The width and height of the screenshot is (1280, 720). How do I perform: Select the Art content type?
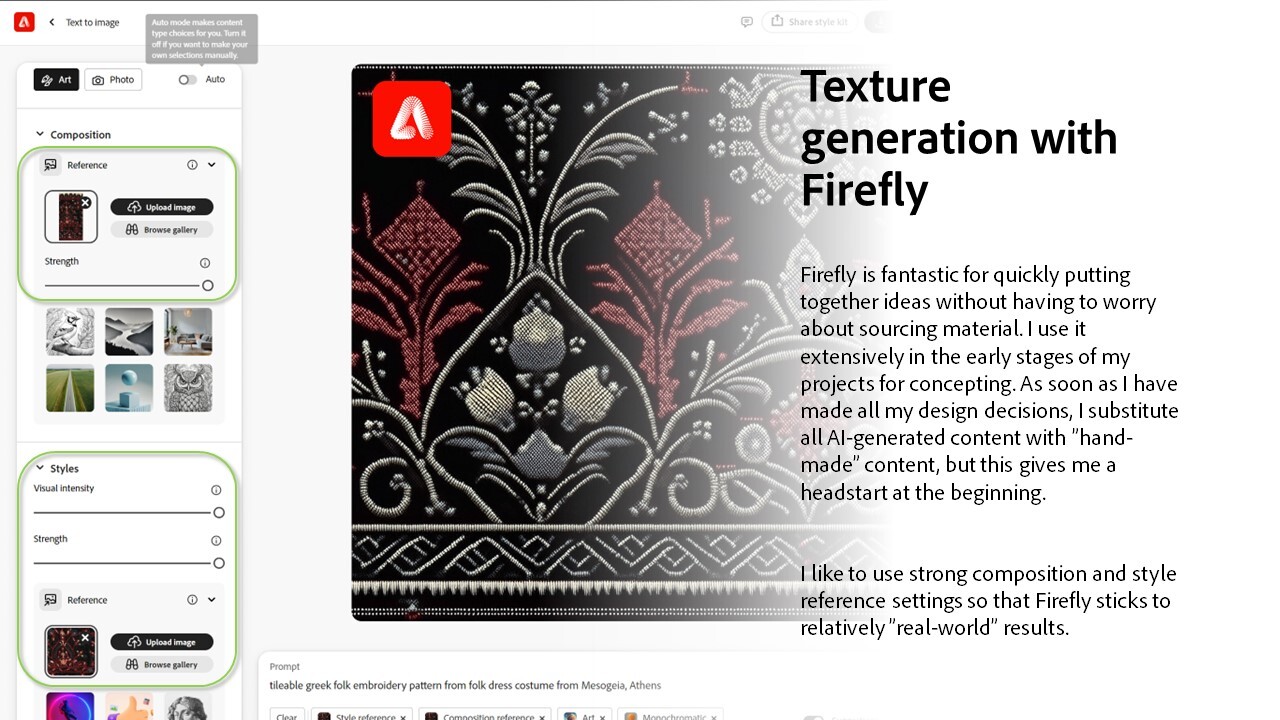point(56,80)
